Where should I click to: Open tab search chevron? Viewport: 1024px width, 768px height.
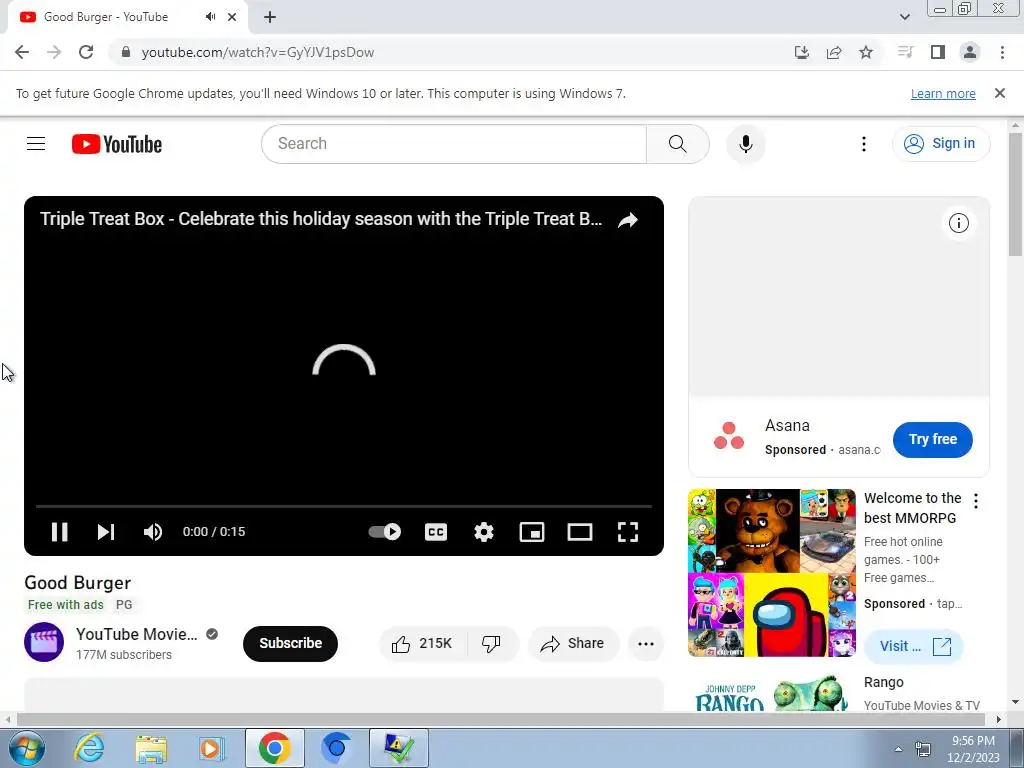(904, 17)
